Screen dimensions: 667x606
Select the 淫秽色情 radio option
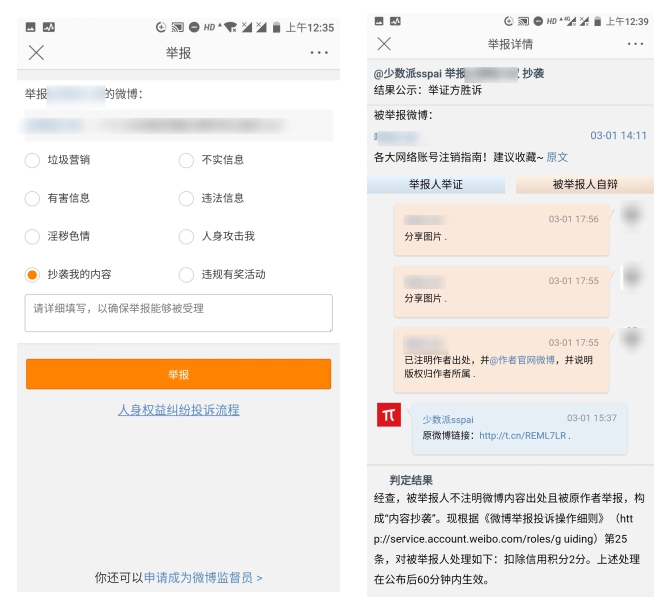click(x=32, y=236)
